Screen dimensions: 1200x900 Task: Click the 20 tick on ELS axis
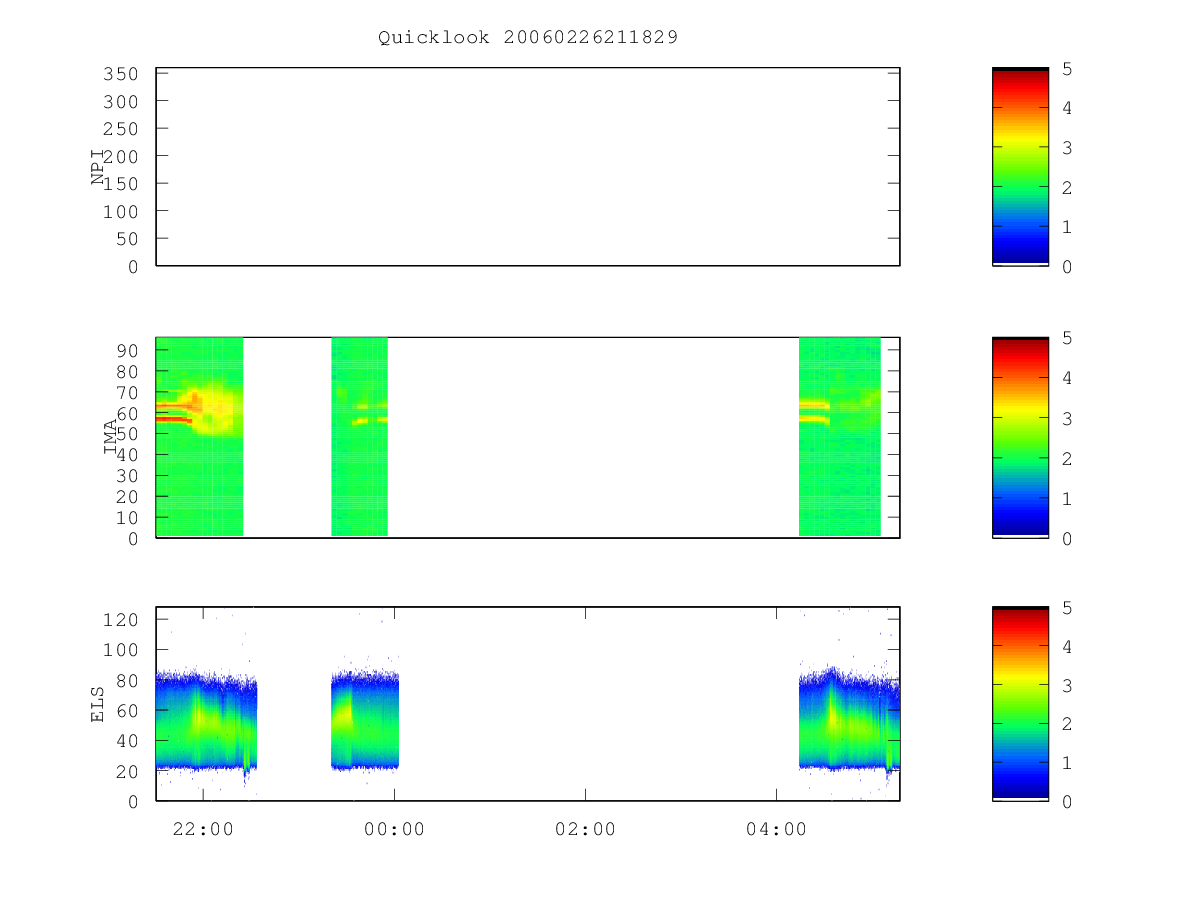pos(126,772)
